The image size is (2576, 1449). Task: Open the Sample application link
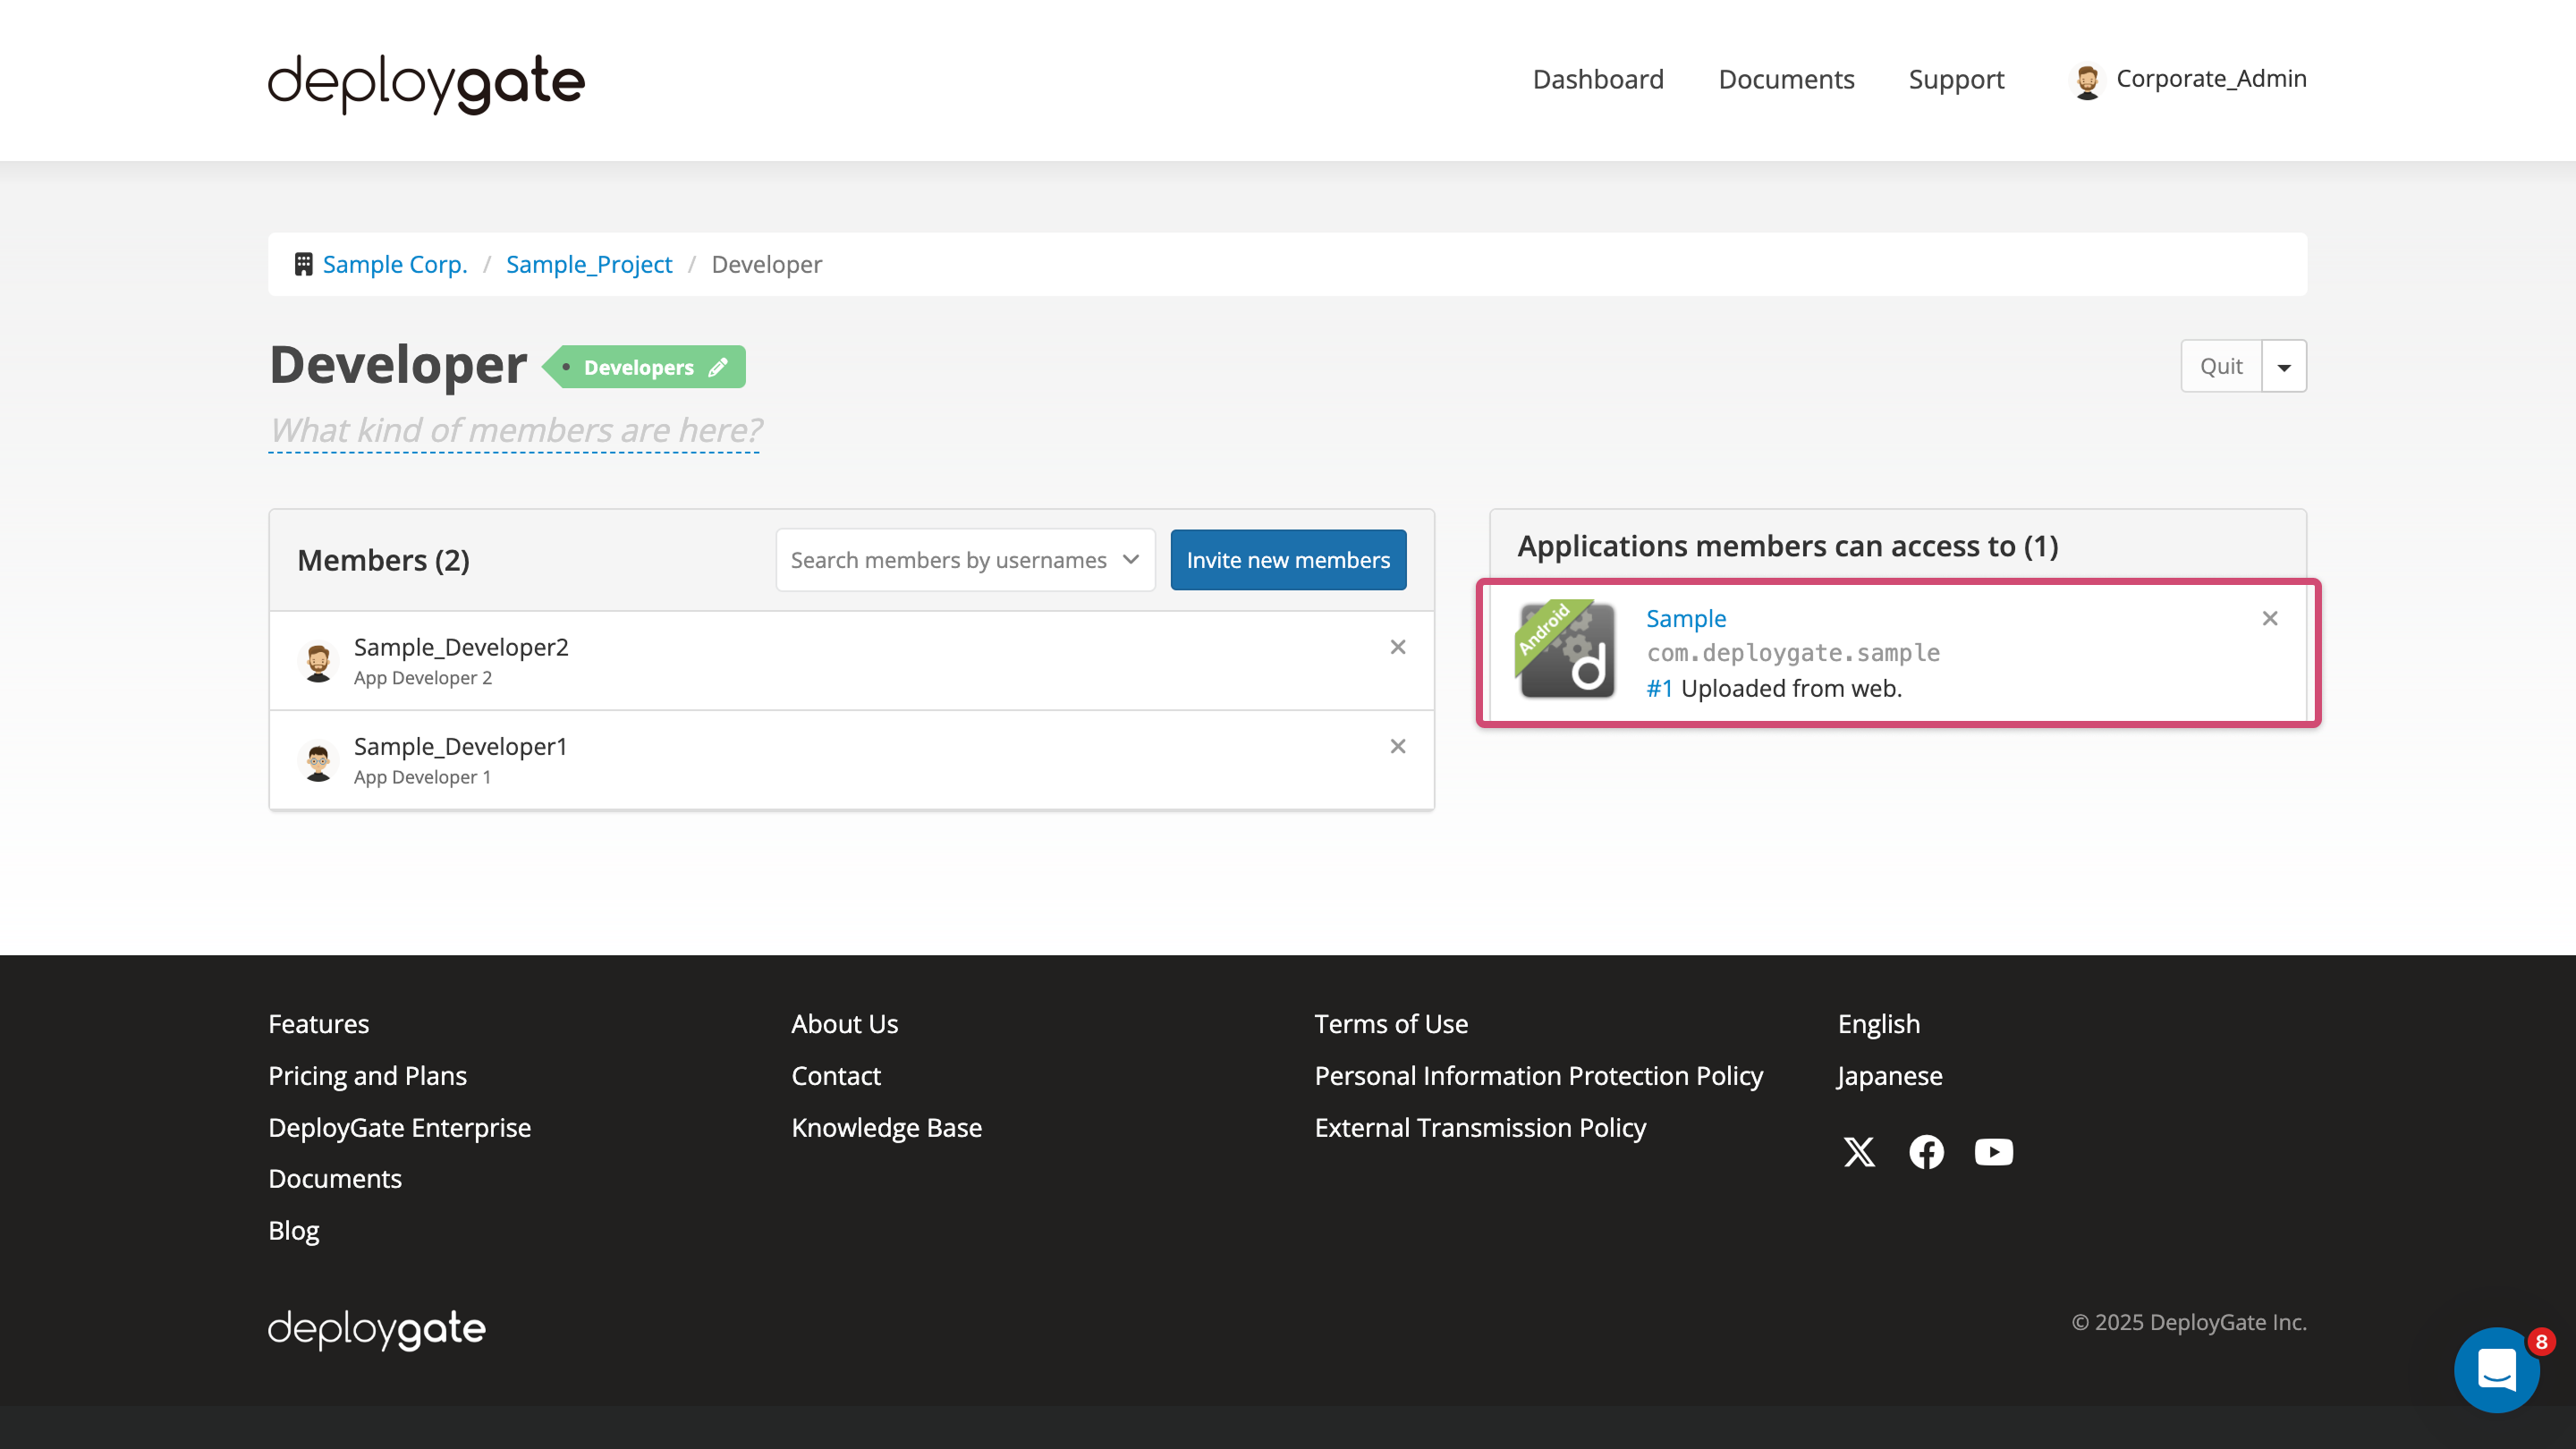1686,618
